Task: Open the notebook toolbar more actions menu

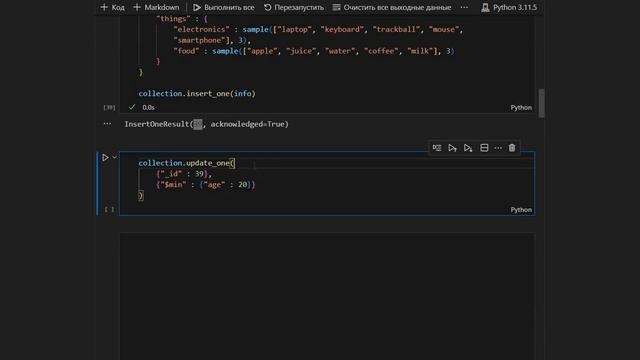Action: point(464,7)
